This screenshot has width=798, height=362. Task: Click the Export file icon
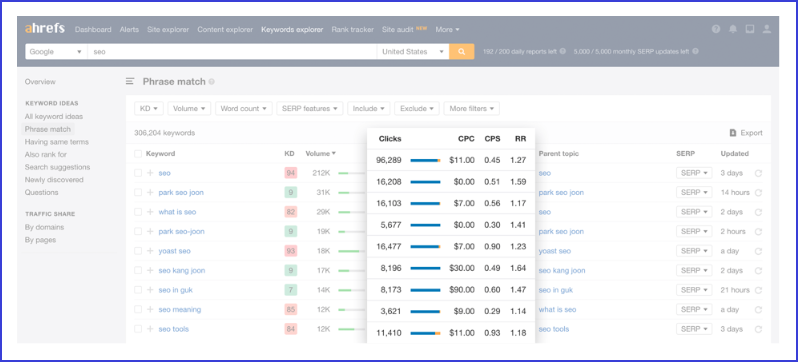click(733, 133)
